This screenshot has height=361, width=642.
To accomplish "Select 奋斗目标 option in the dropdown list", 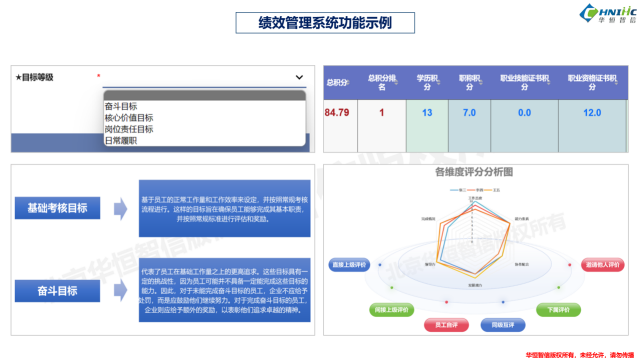I will (121, 106).
